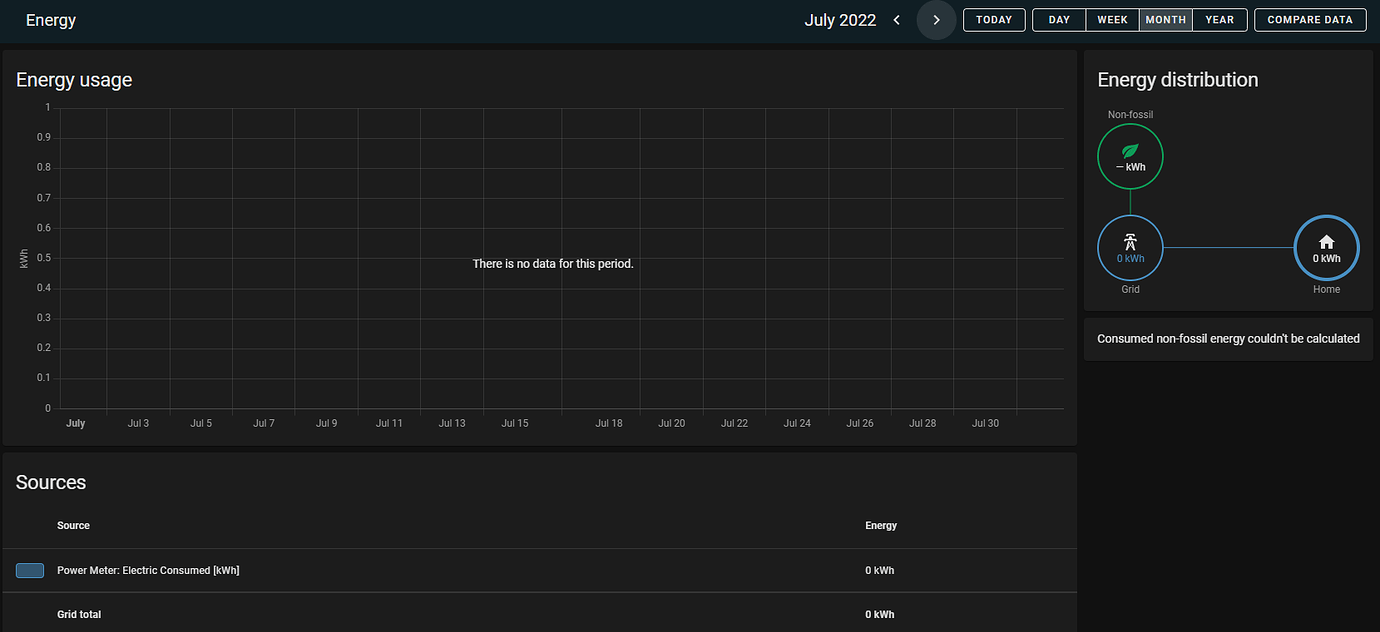Toggle the MONTH view selection
This screenshot has width=1380, height=632.
pos(1165,19)
